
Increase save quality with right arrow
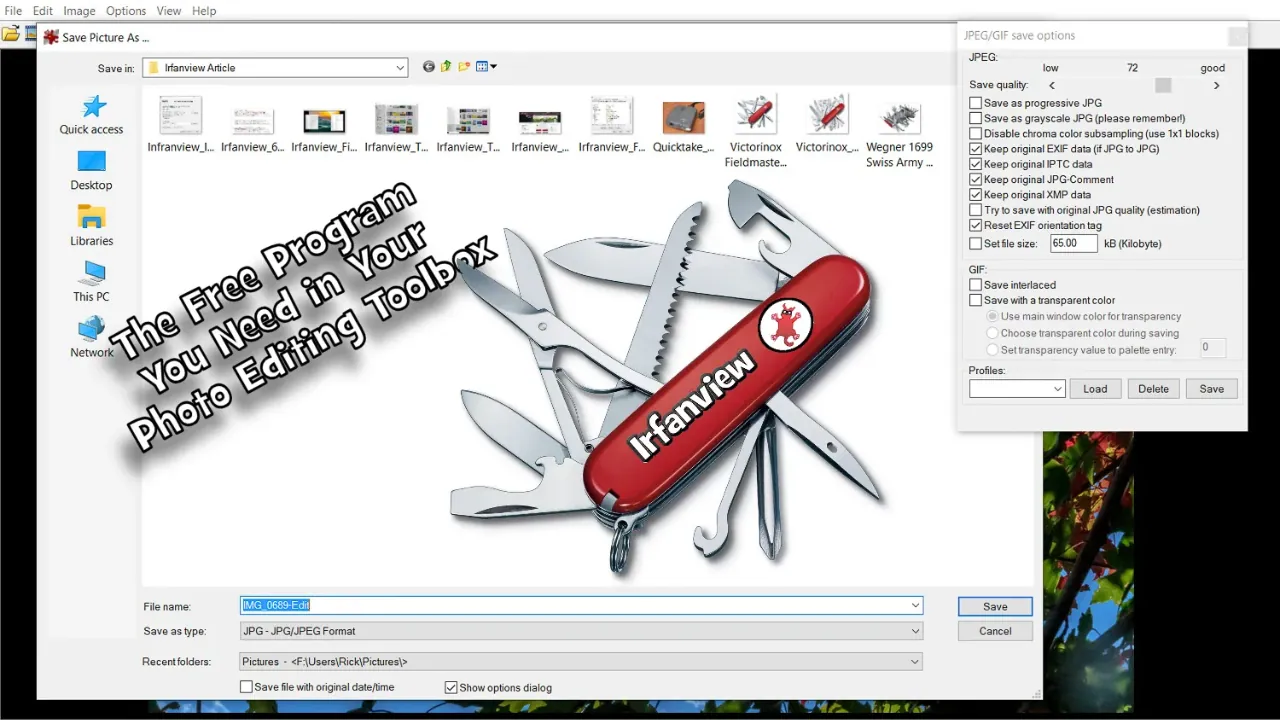point(1216,85)
